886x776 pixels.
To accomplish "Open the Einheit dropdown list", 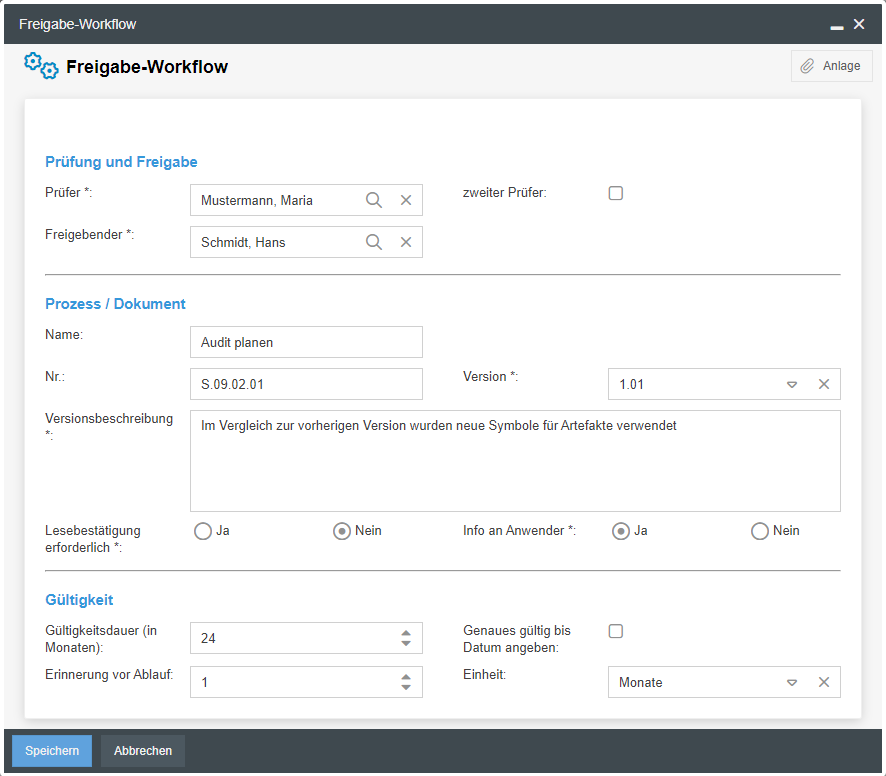I will point(791,682).
